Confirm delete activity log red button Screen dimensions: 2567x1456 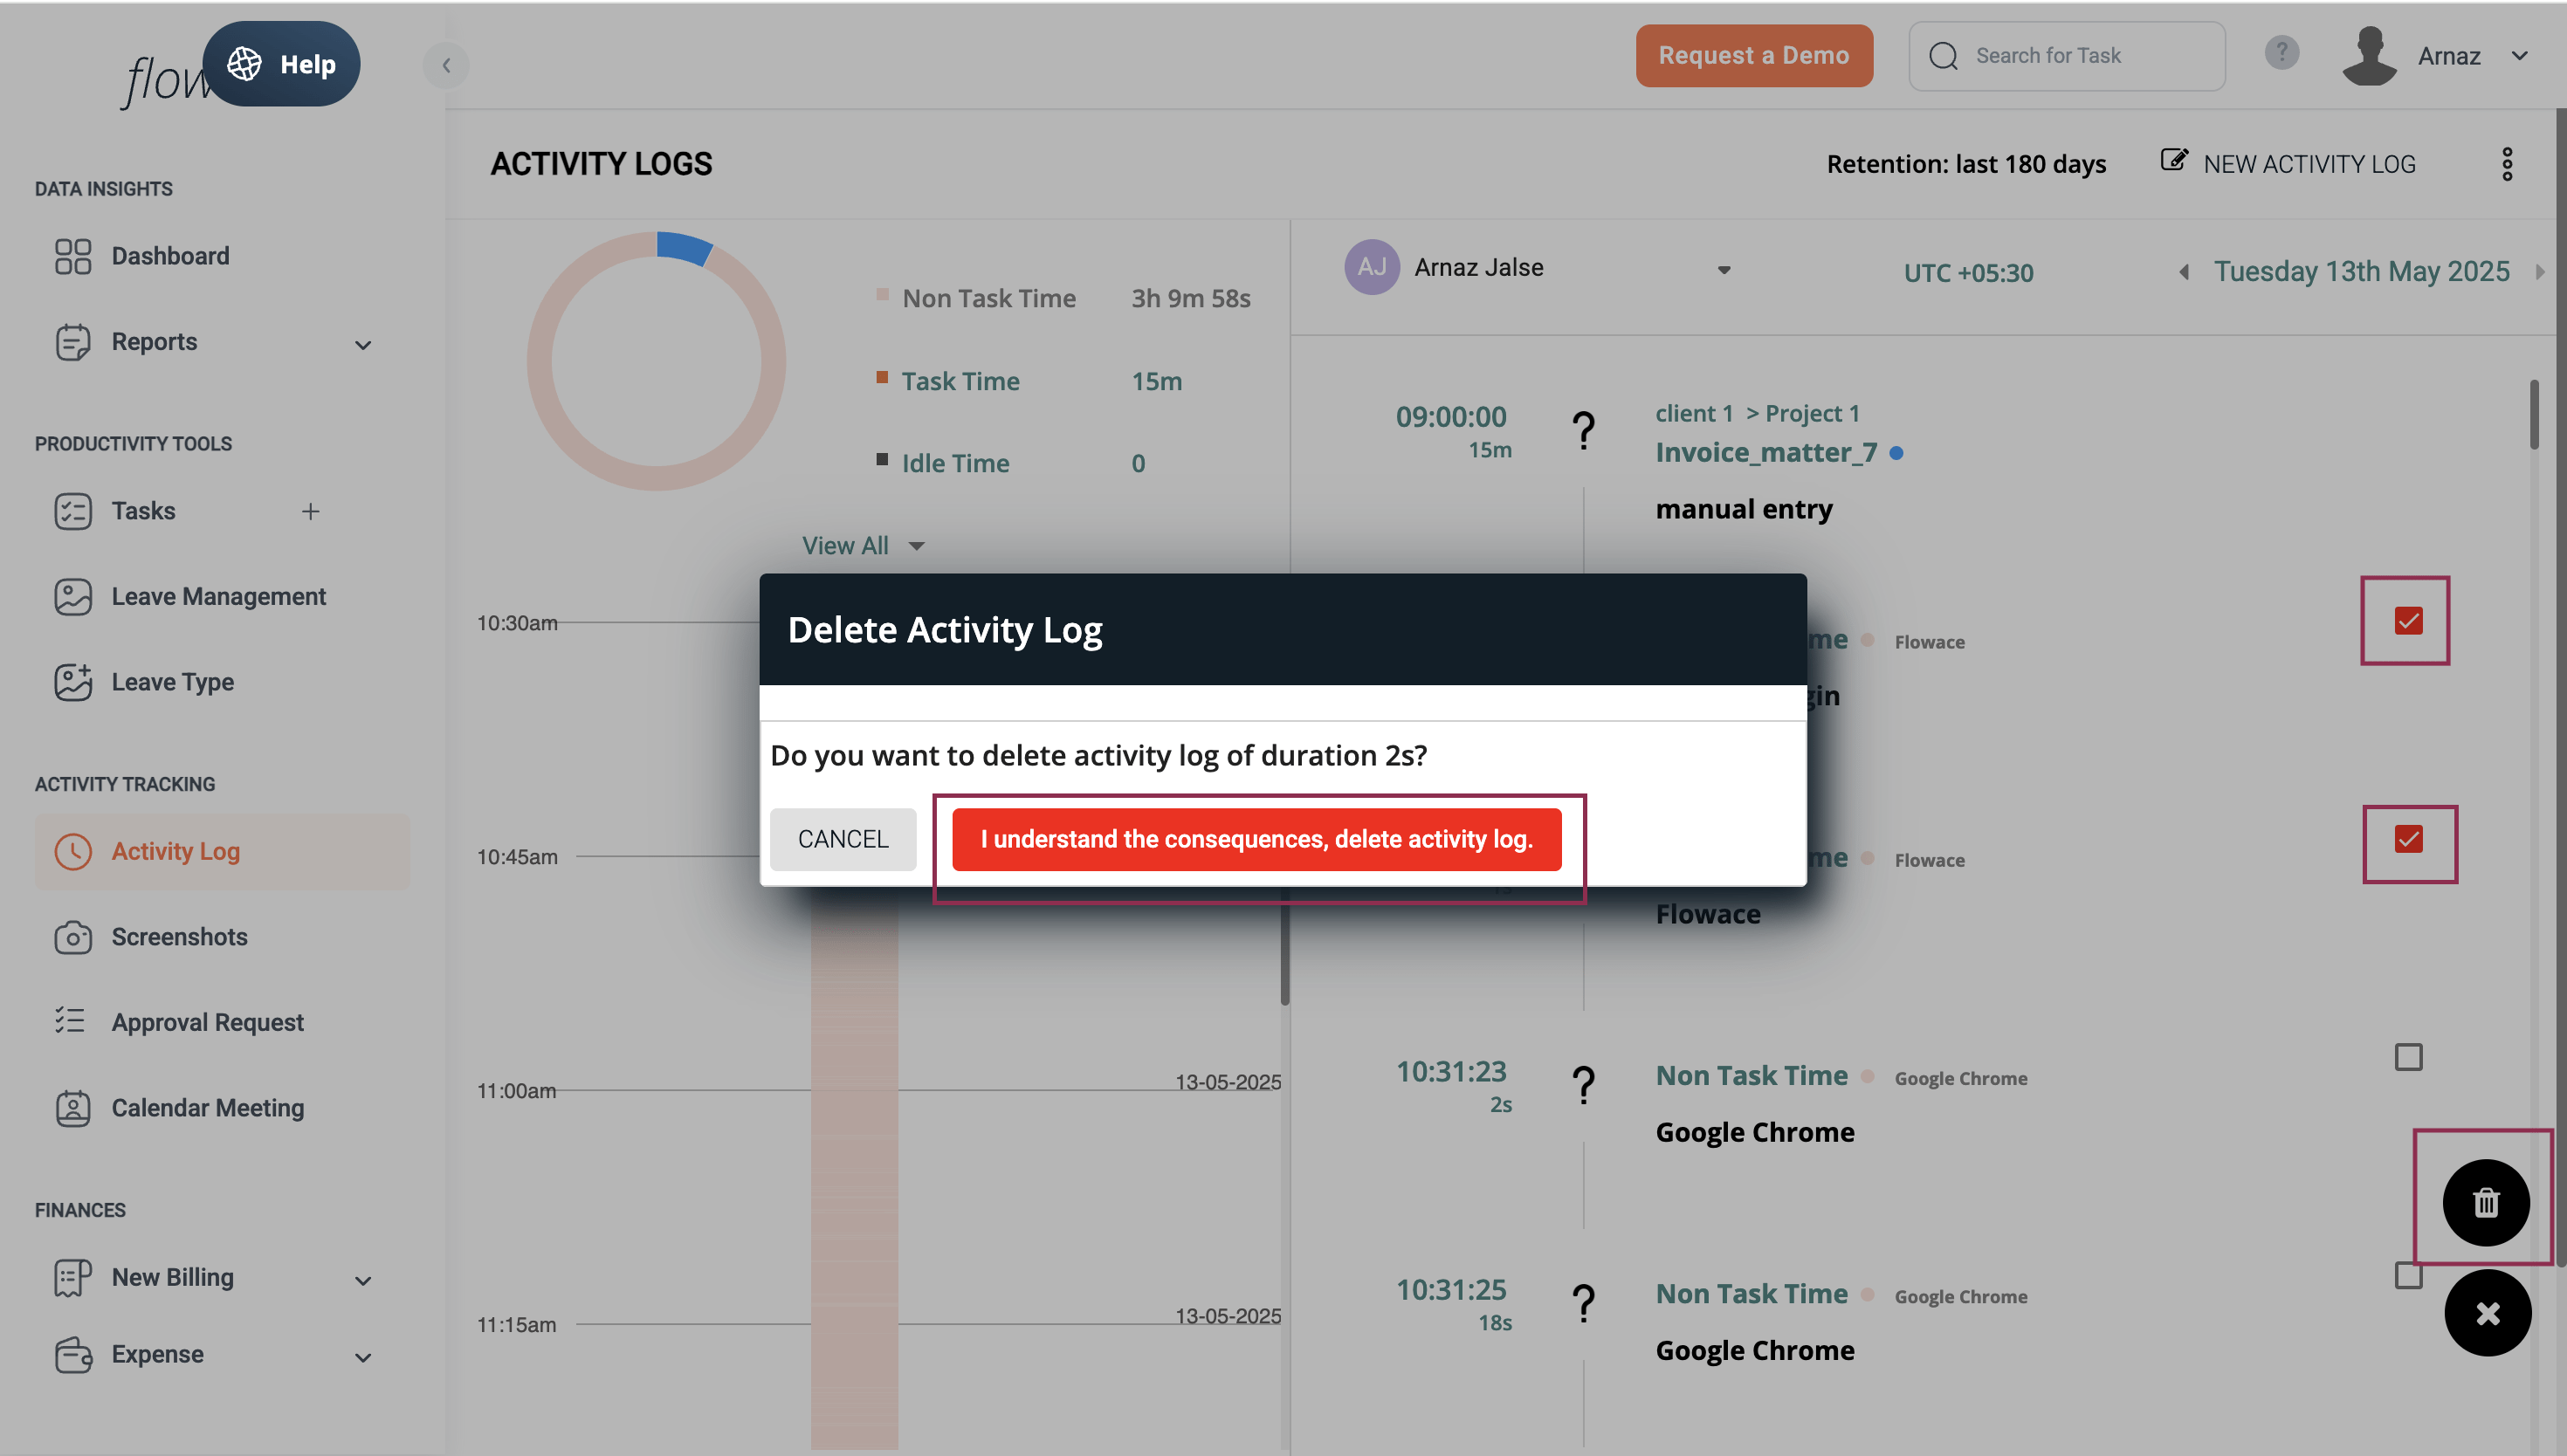(1256, 839)
